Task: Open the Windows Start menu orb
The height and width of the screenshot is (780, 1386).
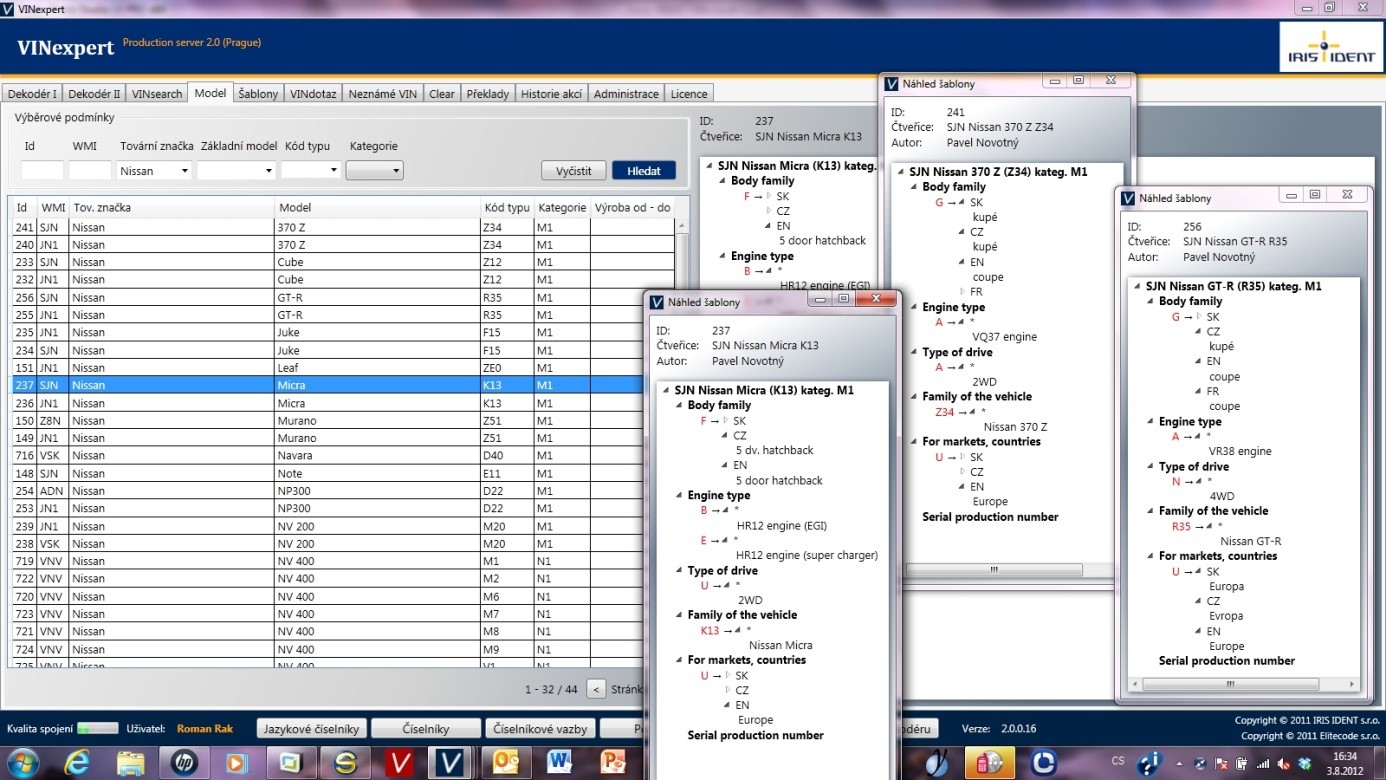Action: pyautogui.click(x=22, y=763)
